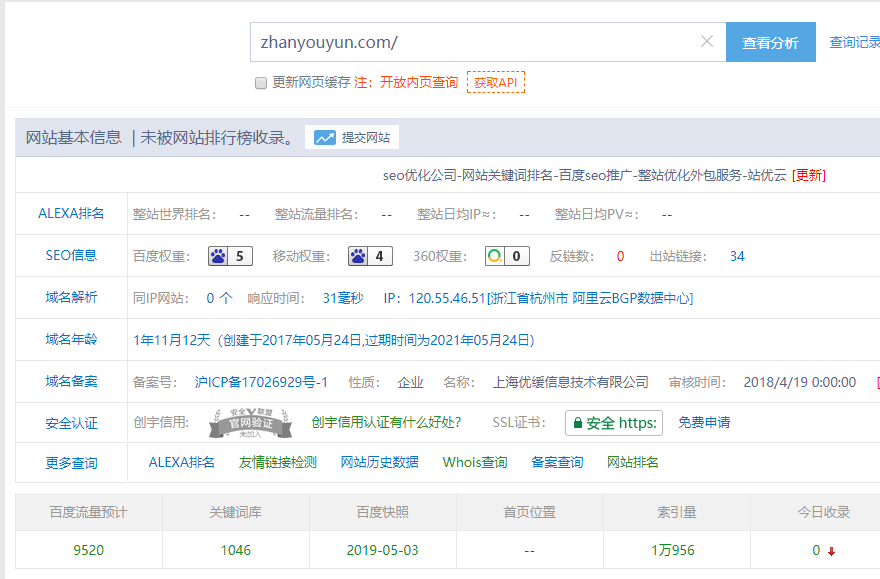Screen dimensions: 880x579
Task: Click the 获取API dashed button
Action: click(496, 82)
